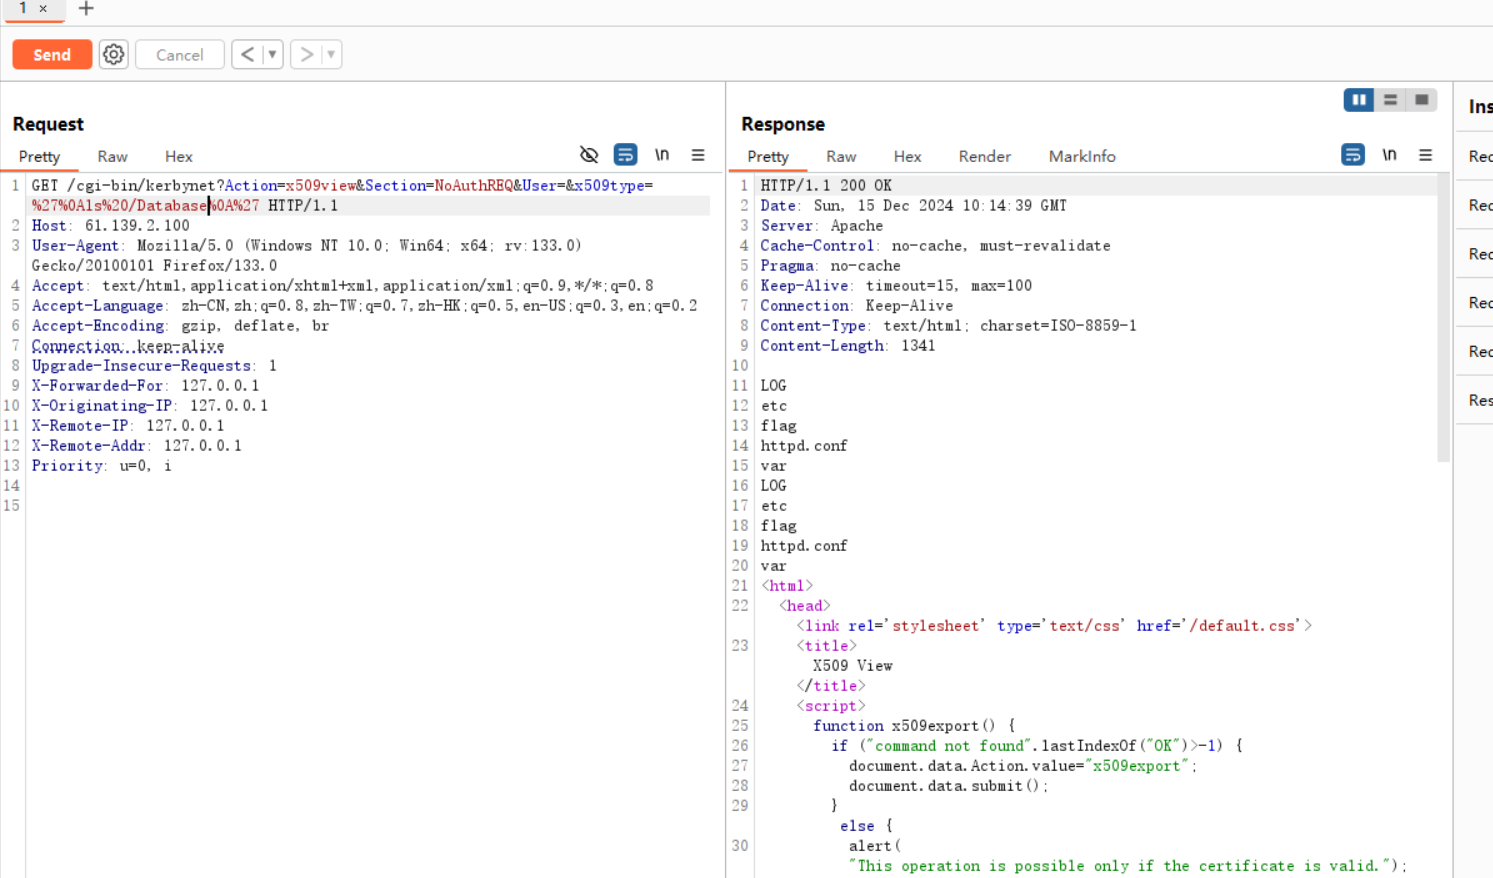
Task: Click the Priority header line
Action: [101, 465]
